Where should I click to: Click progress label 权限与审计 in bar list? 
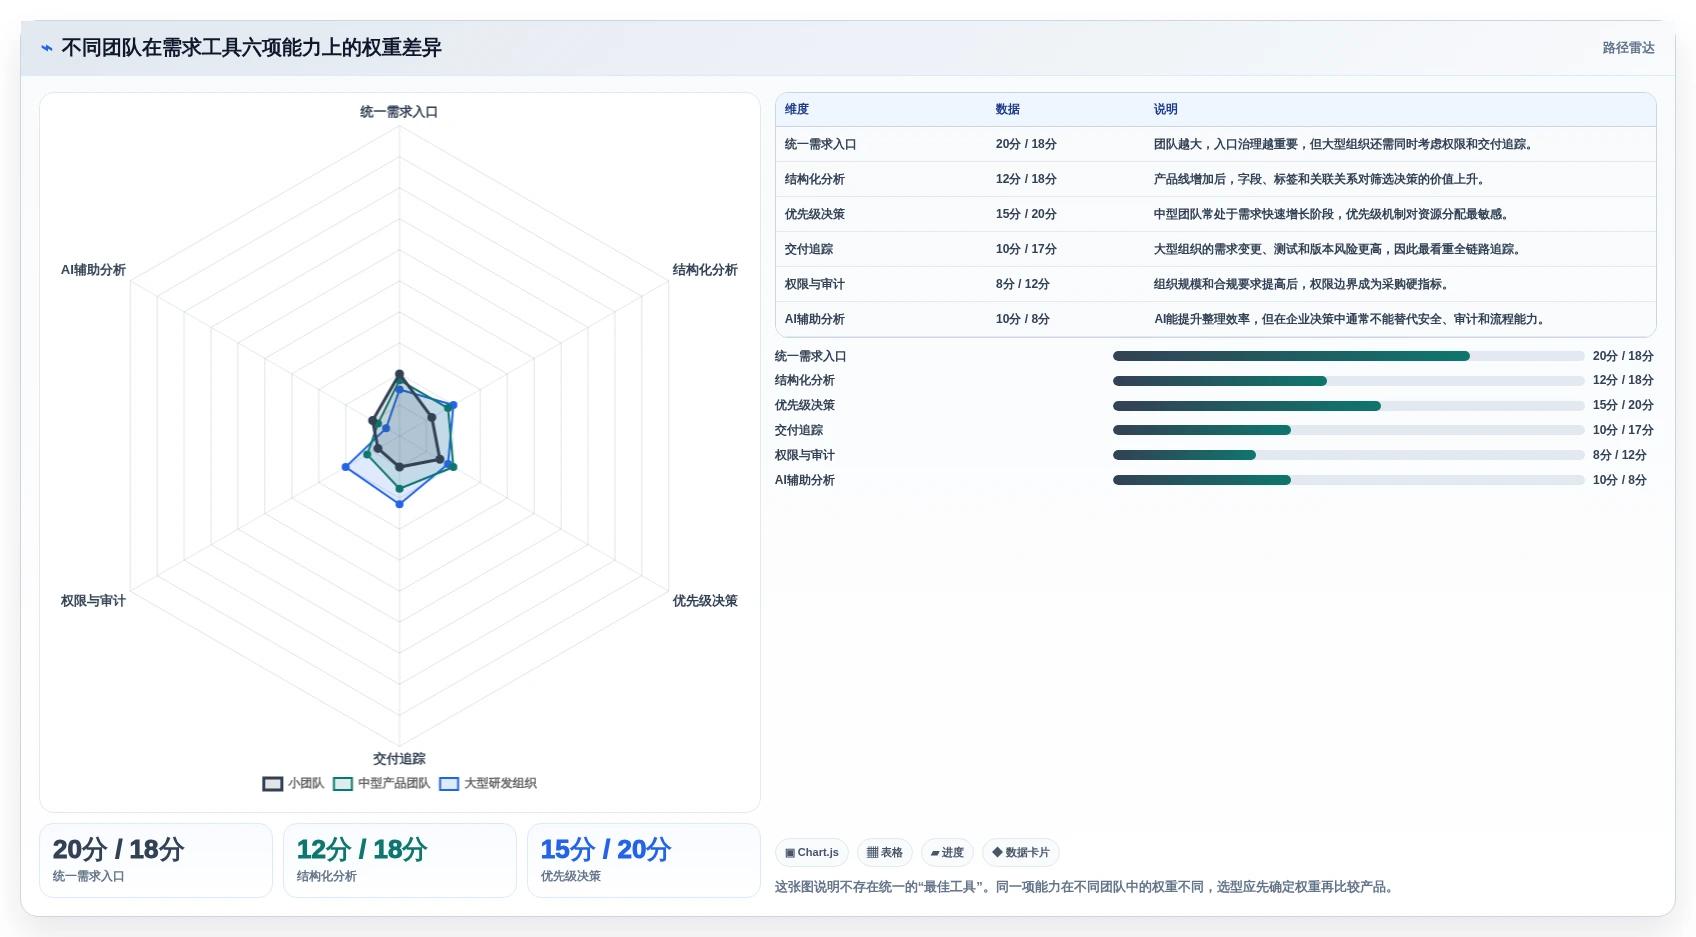[x=805, y=455]
